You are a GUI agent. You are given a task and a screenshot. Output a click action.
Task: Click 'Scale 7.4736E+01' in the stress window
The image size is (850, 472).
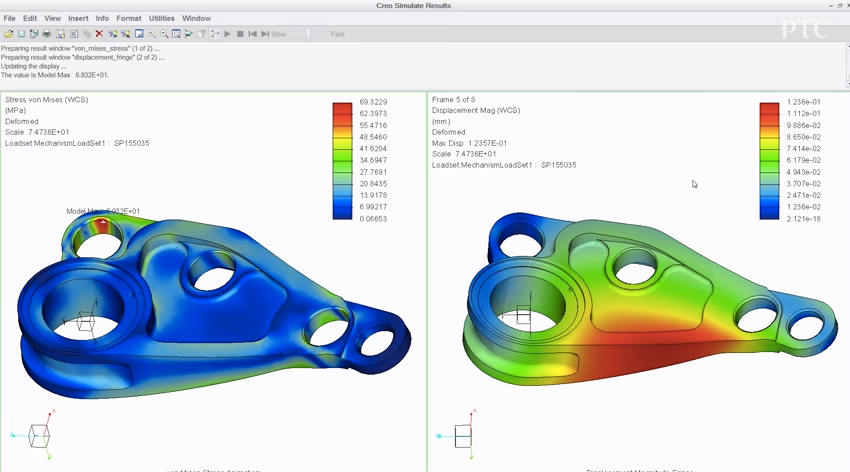[x=37, y=132]
